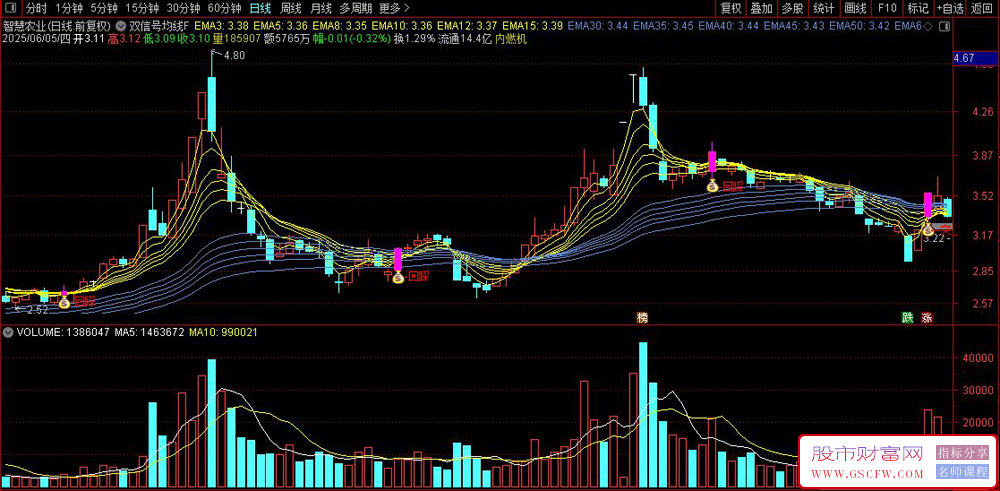
Task: Click the 3.87 price axis label
Action: (983, 155)
